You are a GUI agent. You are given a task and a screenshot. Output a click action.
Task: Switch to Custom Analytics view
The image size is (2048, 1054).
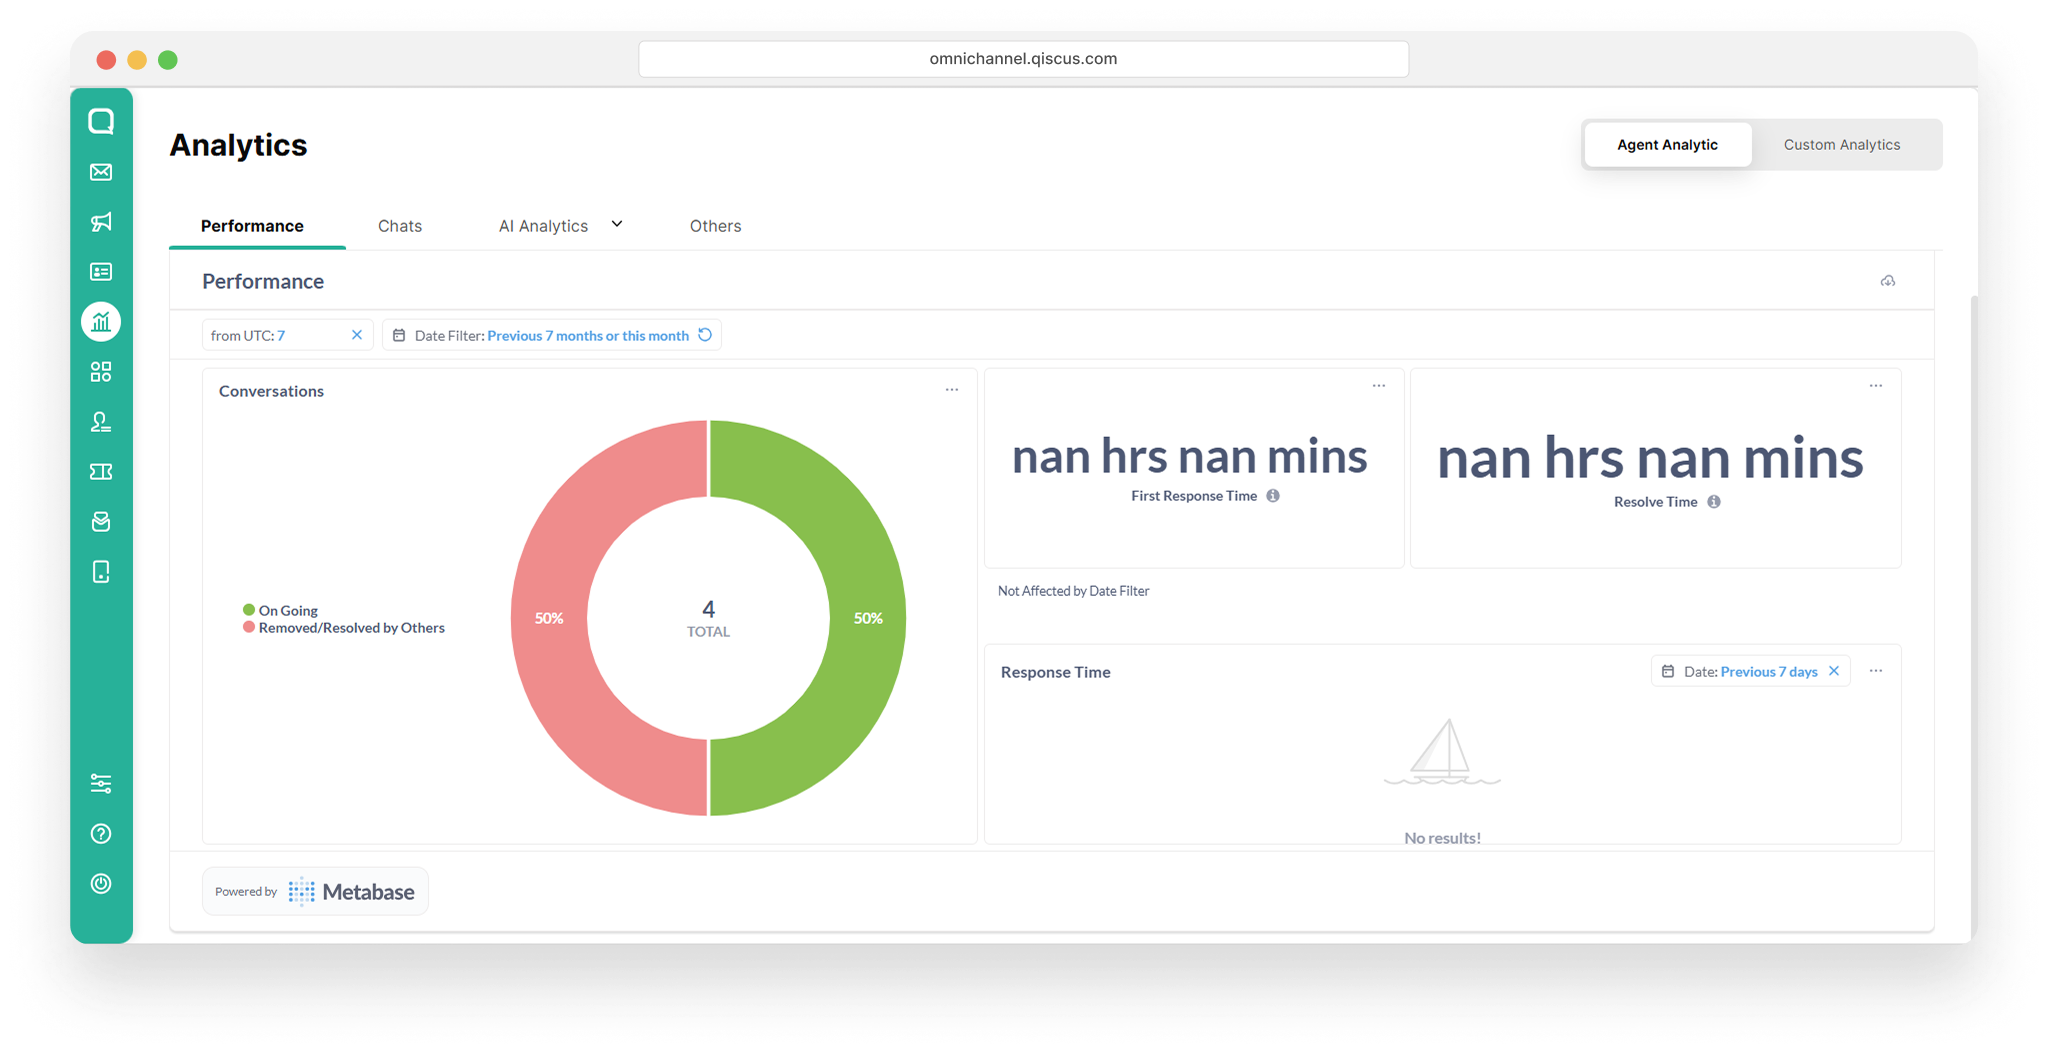click(x=1842, y=145)
